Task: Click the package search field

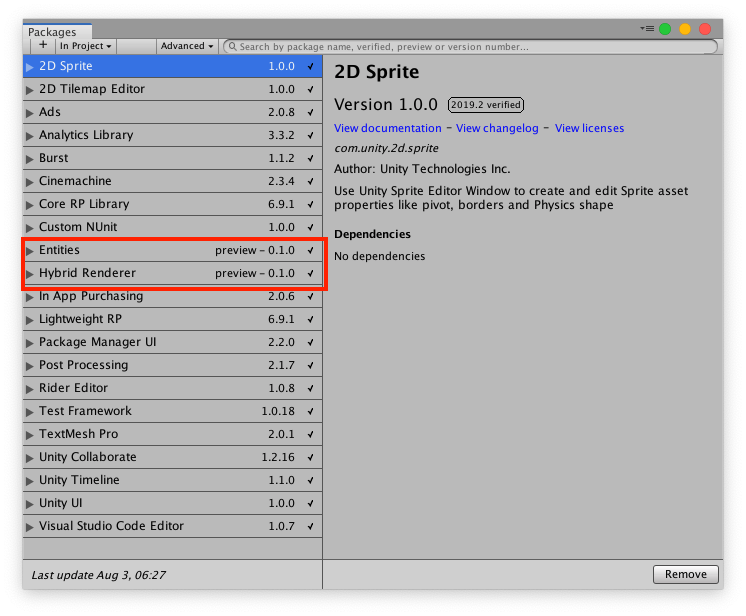Action: click(x=471, y=46)
